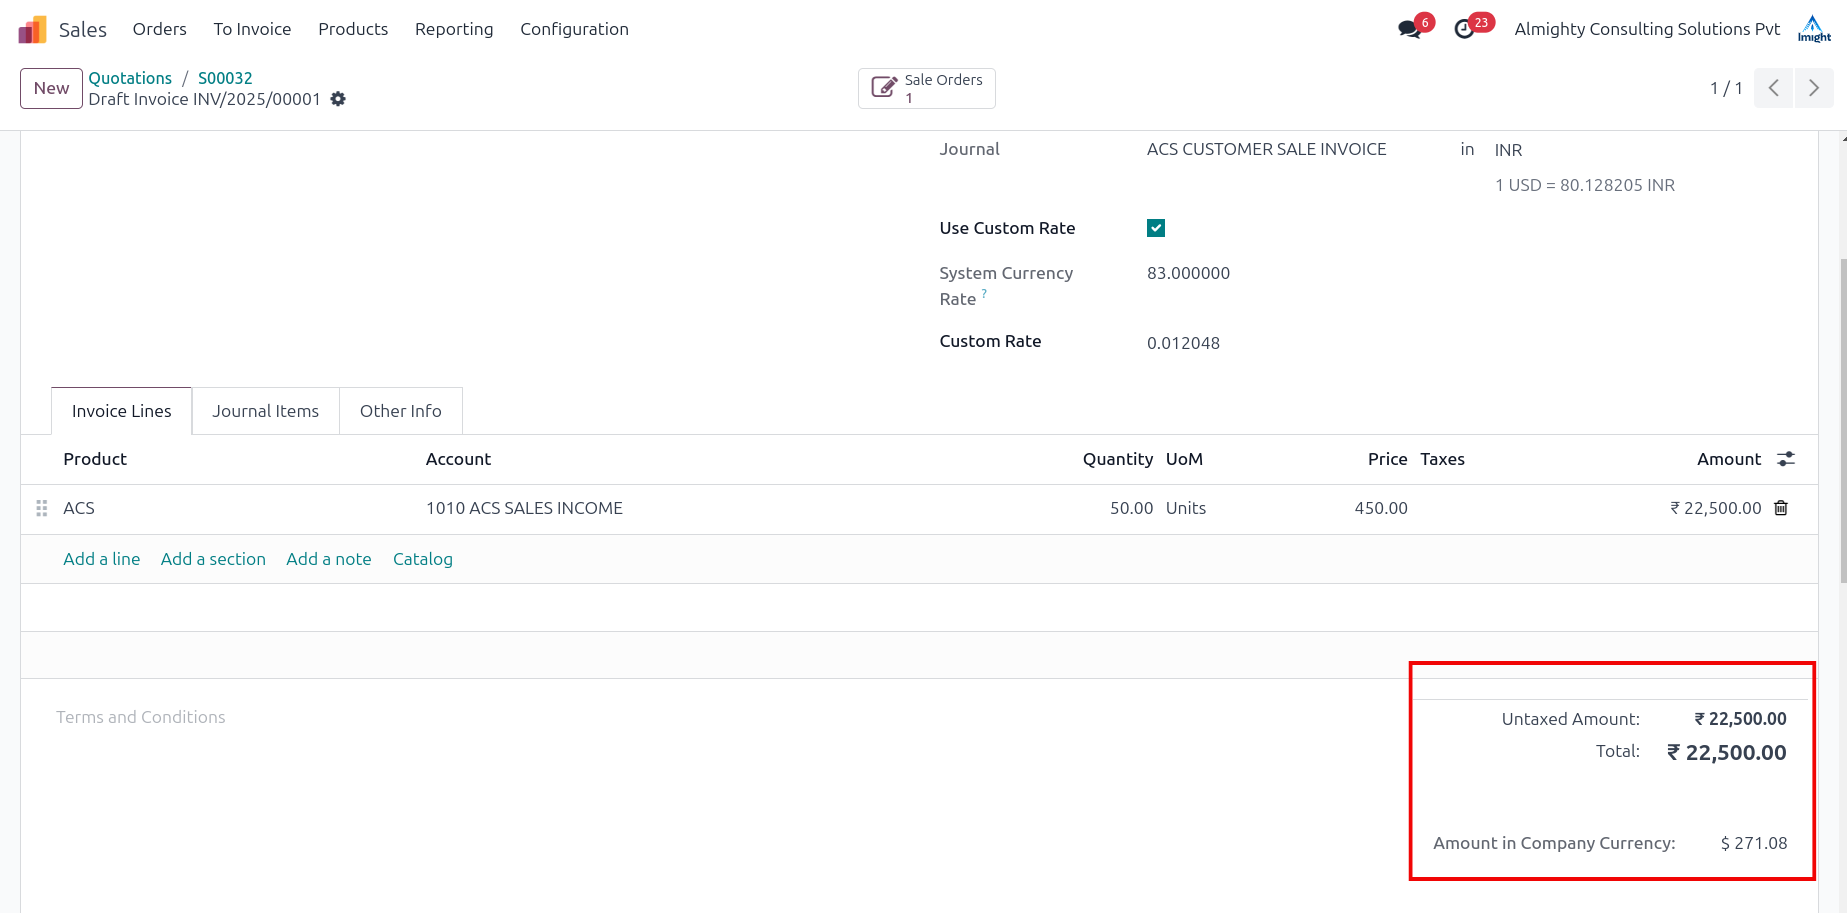The width and height of the screenshot is (1847, 913).
Task: Click the Sales app logo icon
Action: click(x=32, y=30)
